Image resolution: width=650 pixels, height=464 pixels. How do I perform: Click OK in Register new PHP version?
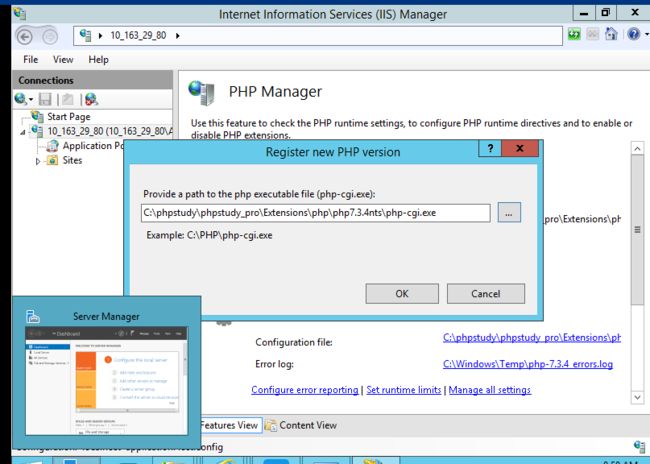[x=402, y=294]
